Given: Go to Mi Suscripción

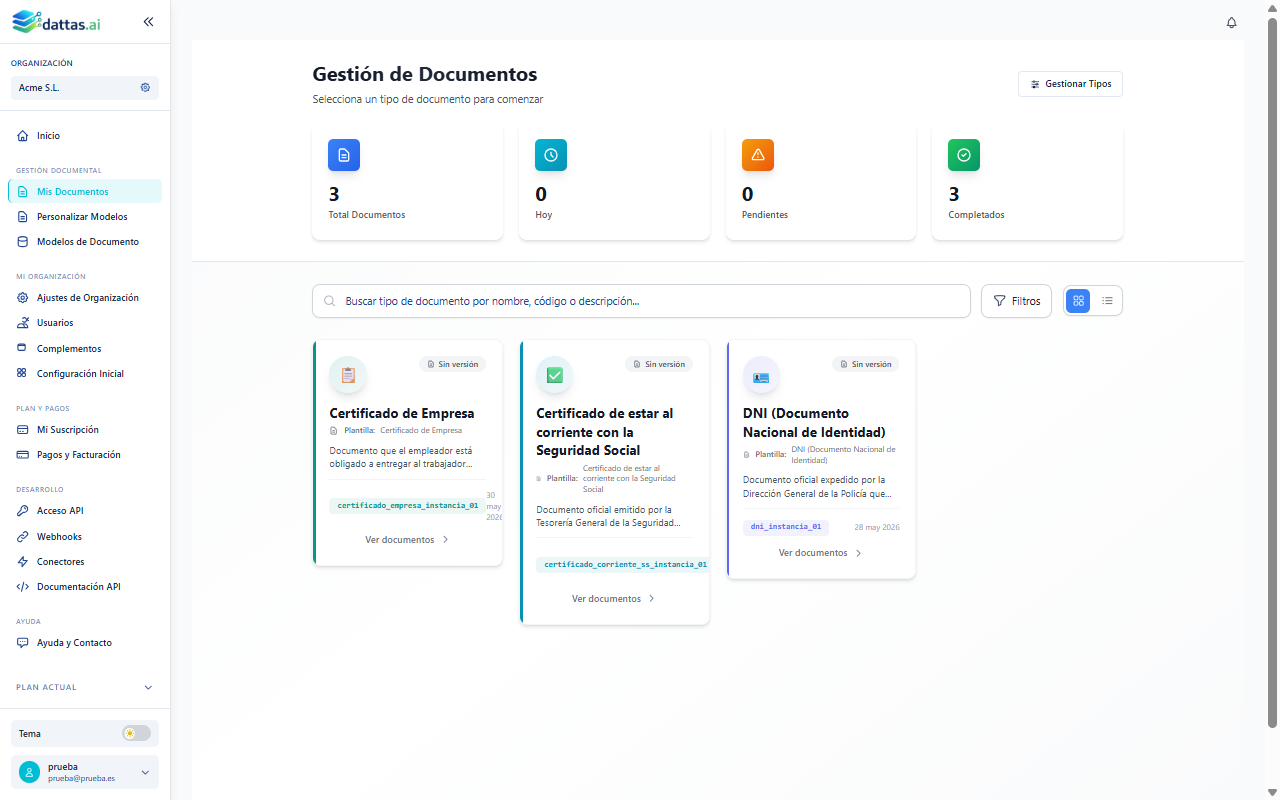Looking at the screenshot, I should click(85, 430).
